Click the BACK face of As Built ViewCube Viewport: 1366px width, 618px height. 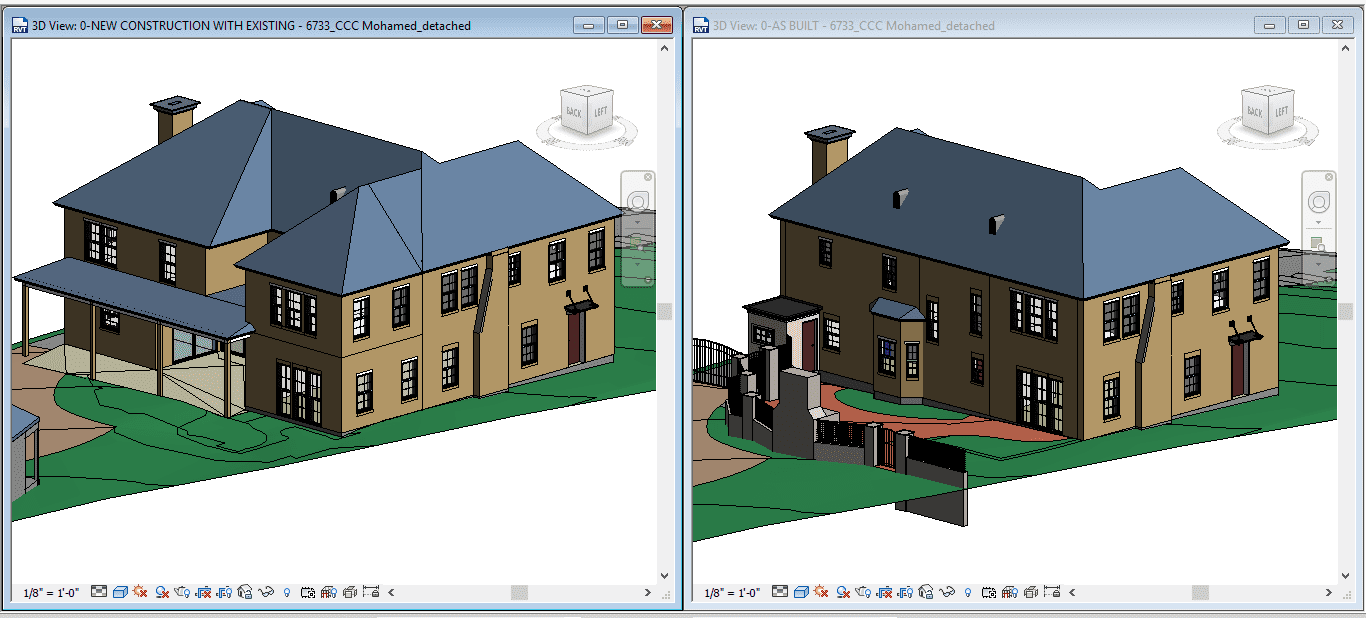coord(1254,112)
